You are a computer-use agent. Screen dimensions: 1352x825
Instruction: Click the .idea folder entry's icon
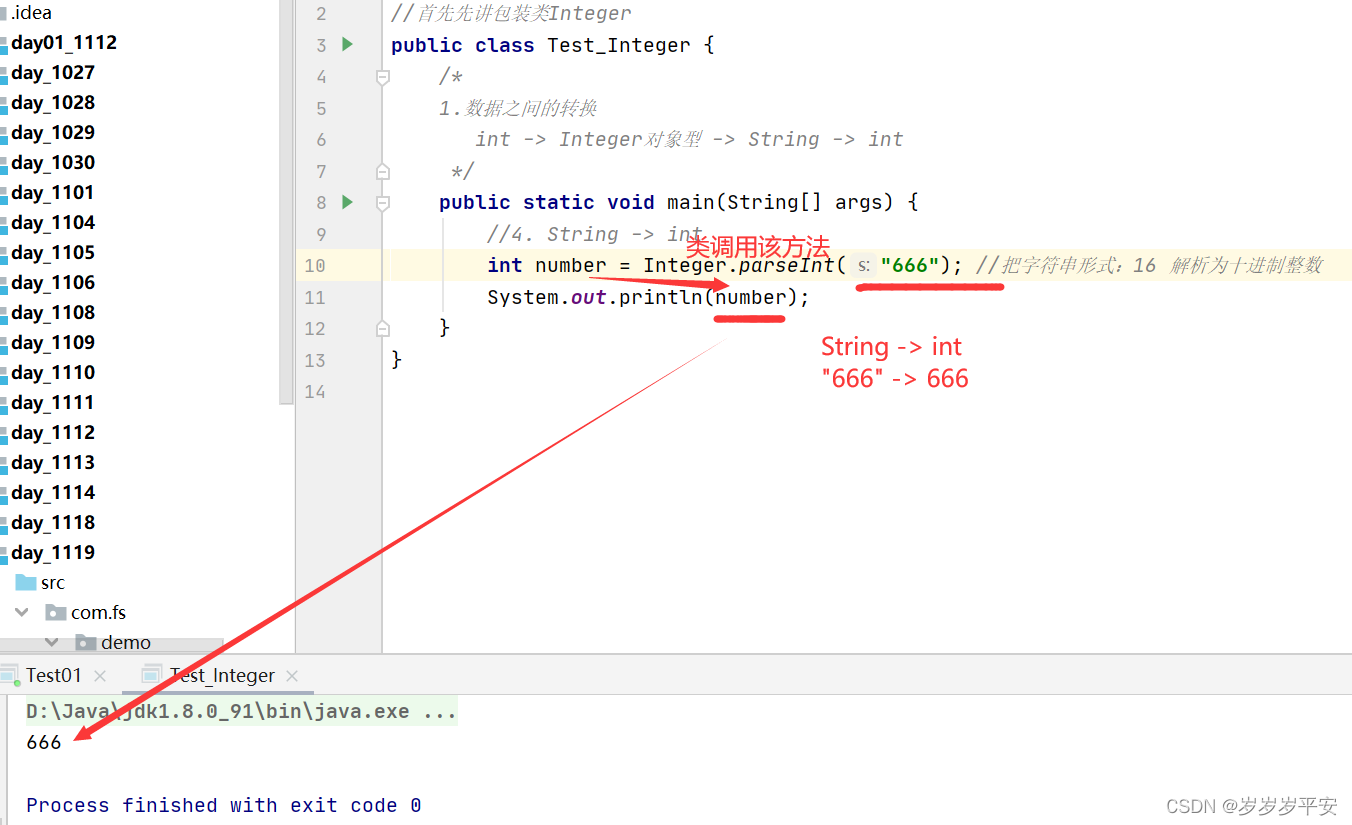(x=5, y=12)
